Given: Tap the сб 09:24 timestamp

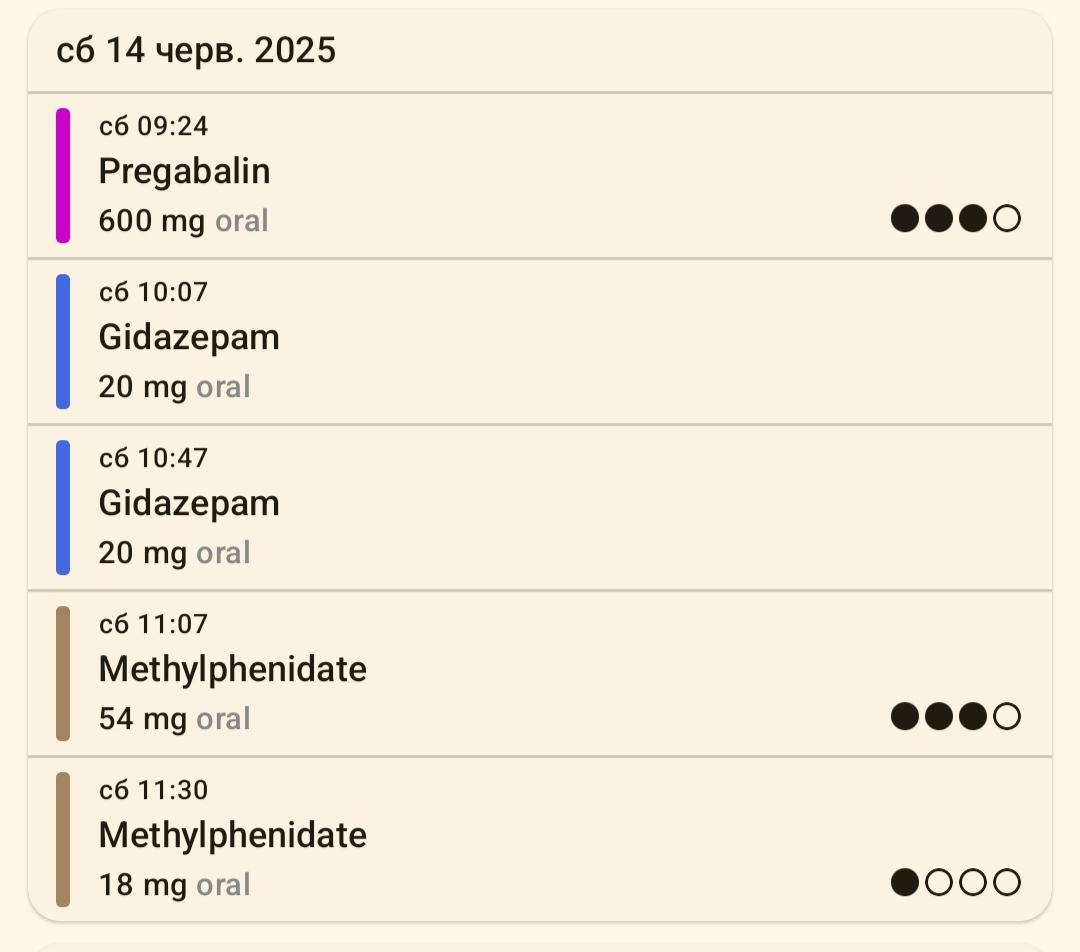Looking at the screenshot, I should pyautogui.click(x=153, y=126).
